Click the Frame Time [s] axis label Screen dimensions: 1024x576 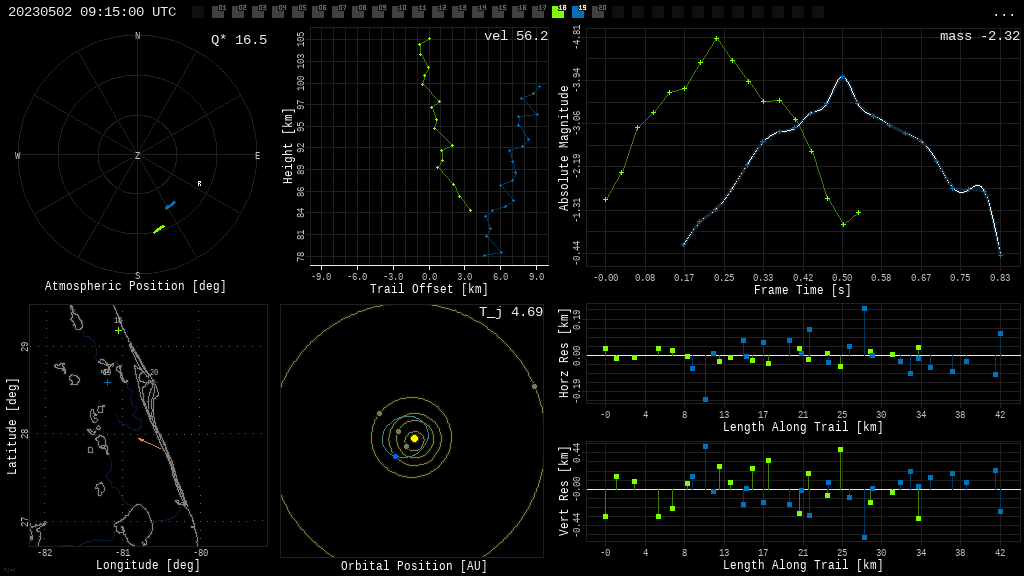[803, 290]
